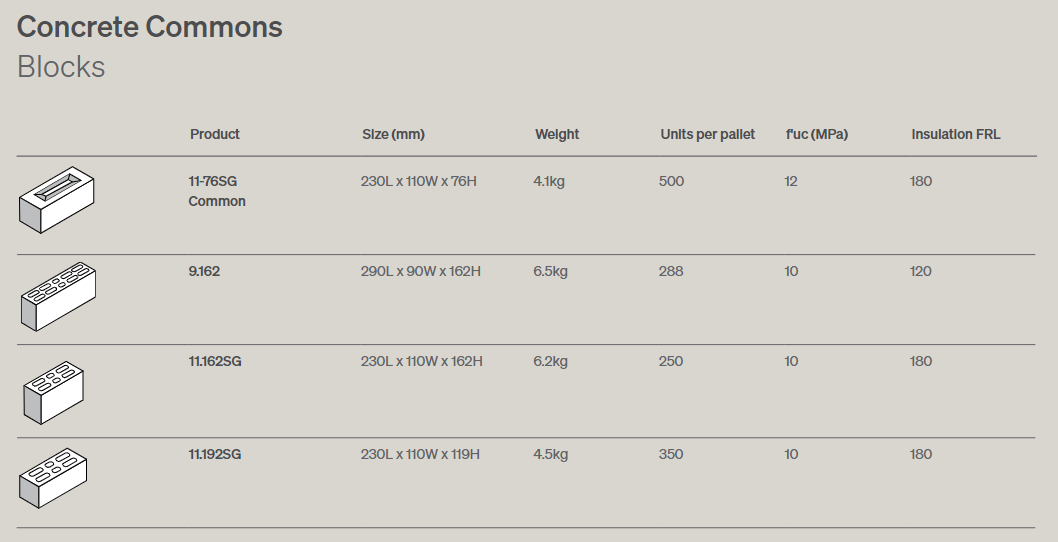Click the 11-76SG Common block illustration
This screenshot has width=1058, height=542.
pyautogui.click(x=57, y=200)
